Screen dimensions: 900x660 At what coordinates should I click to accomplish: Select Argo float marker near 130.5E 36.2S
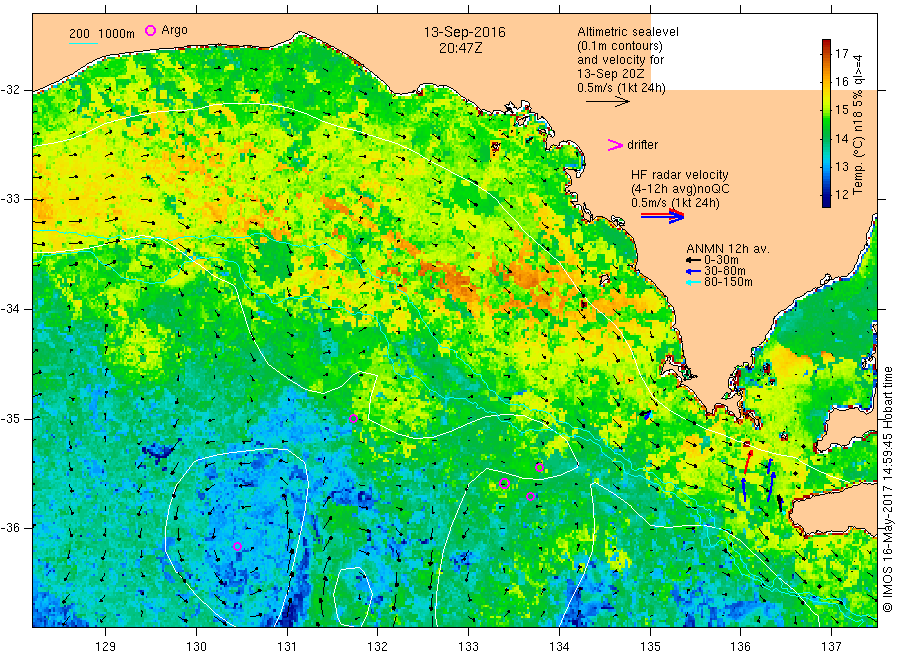(238, 546)
